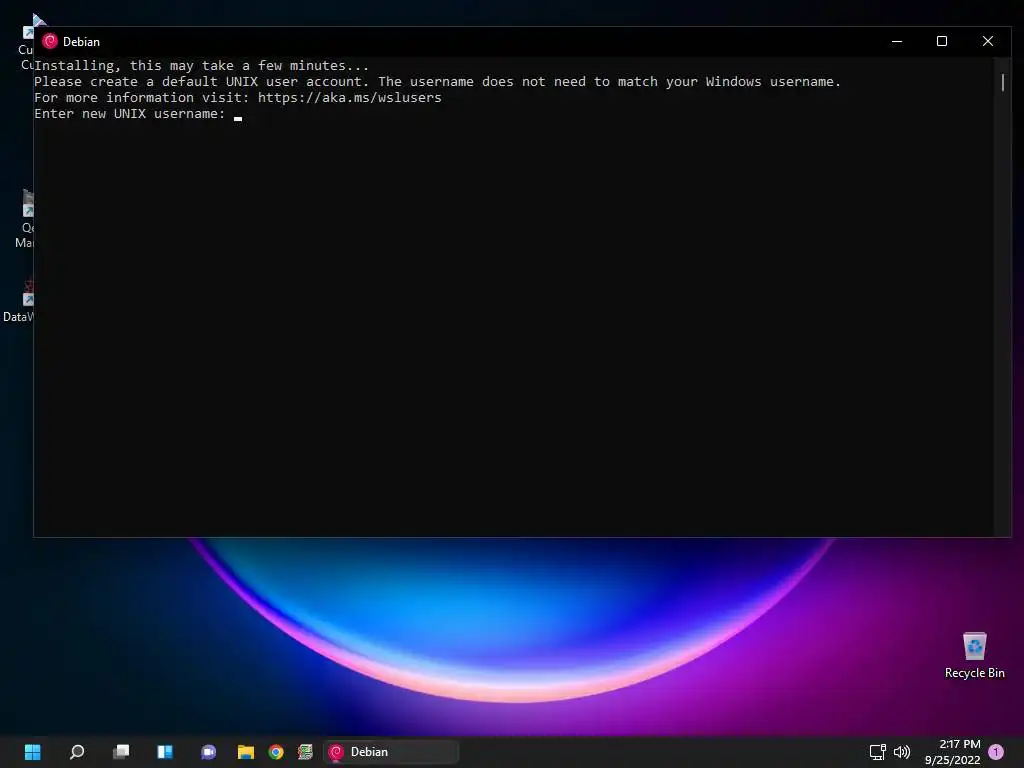Open network status tray icon
The height and width of the screenshot is (768, 1024).
(878, 752)
